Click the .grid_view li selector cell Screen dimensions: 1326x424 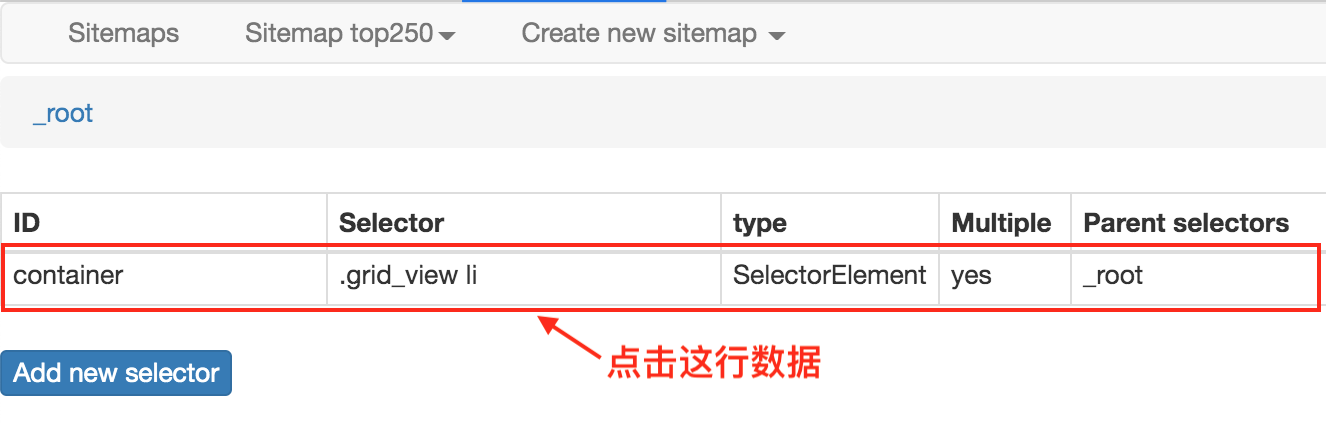pyautogui.click(x=524, y=274)
